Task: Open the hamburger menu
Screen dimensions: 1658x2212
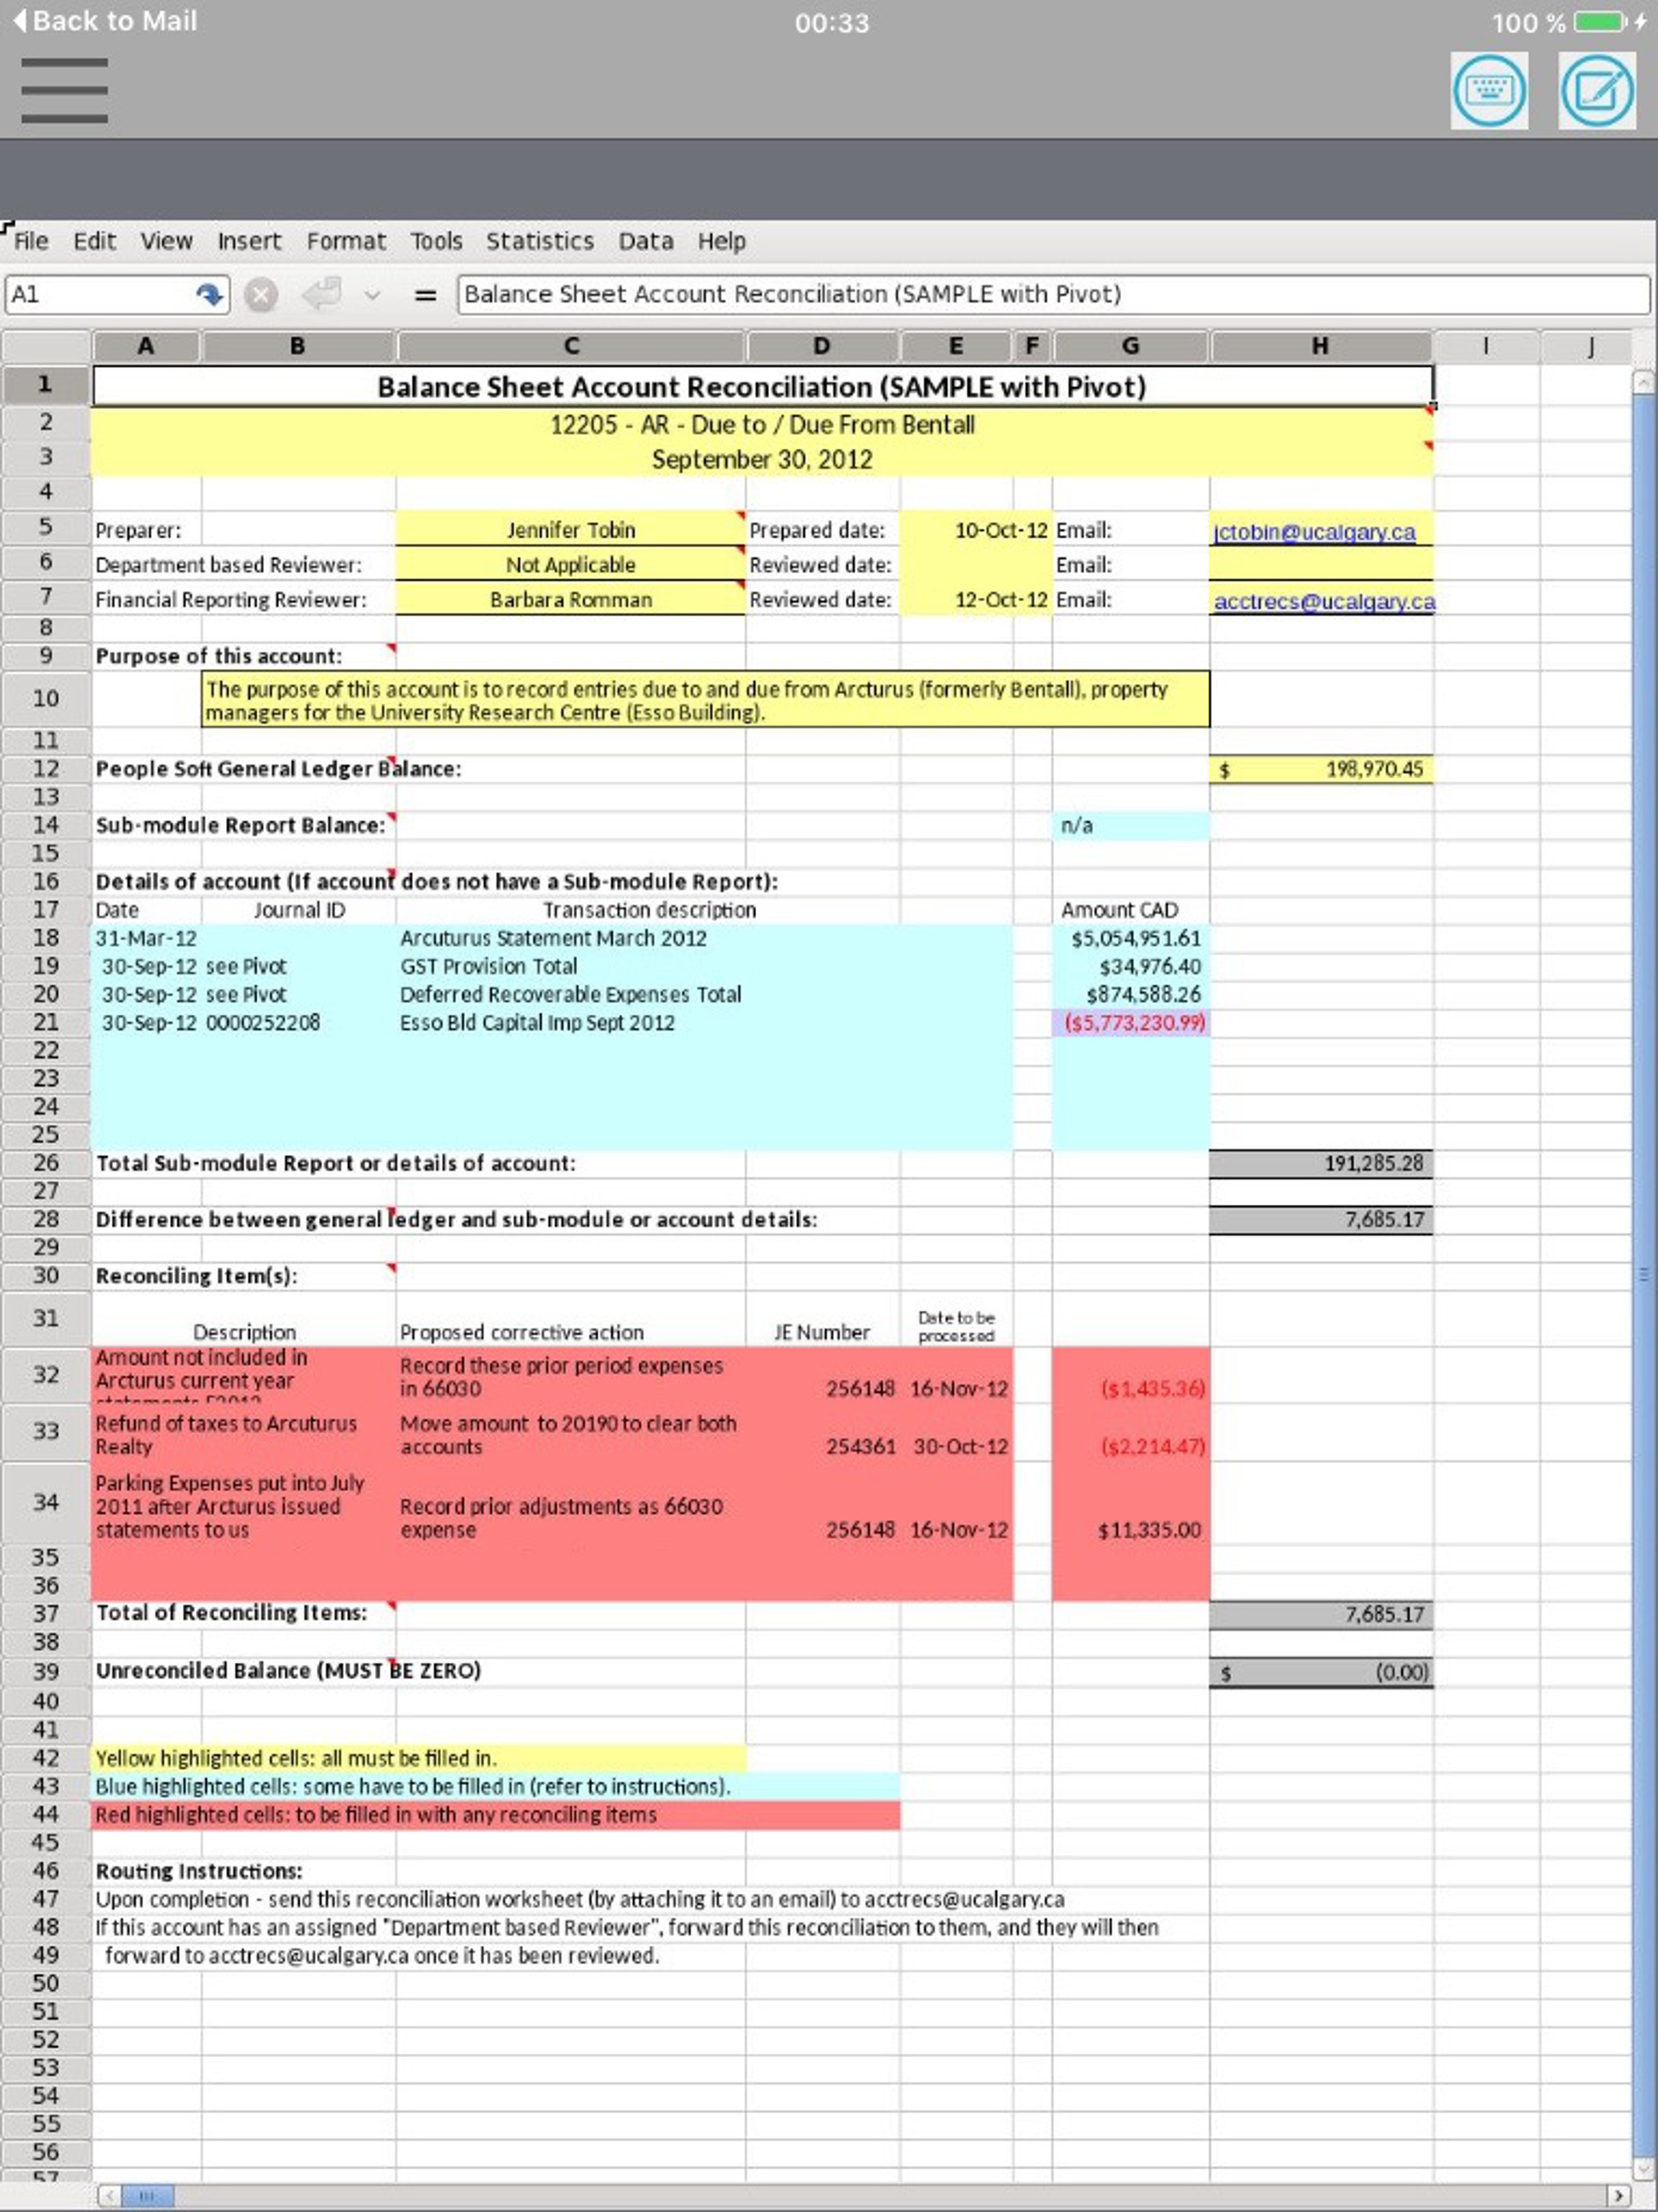Action: [64, 90]
